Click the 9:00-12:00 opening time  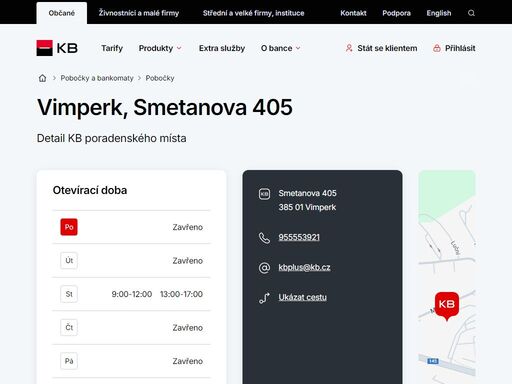(132, 294)
